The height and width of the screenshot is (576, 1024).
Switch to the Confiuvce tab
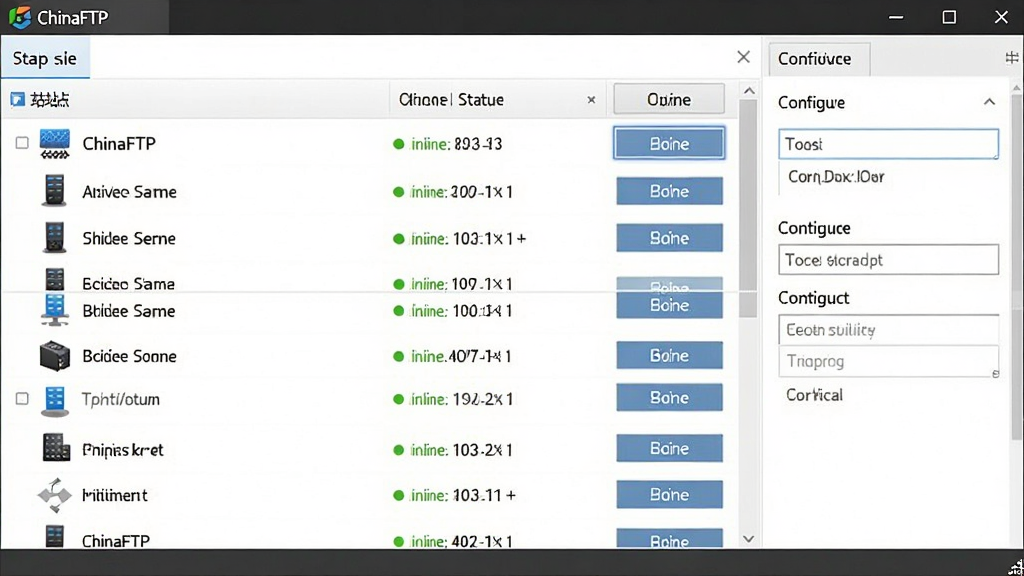(x=819, y=59)
